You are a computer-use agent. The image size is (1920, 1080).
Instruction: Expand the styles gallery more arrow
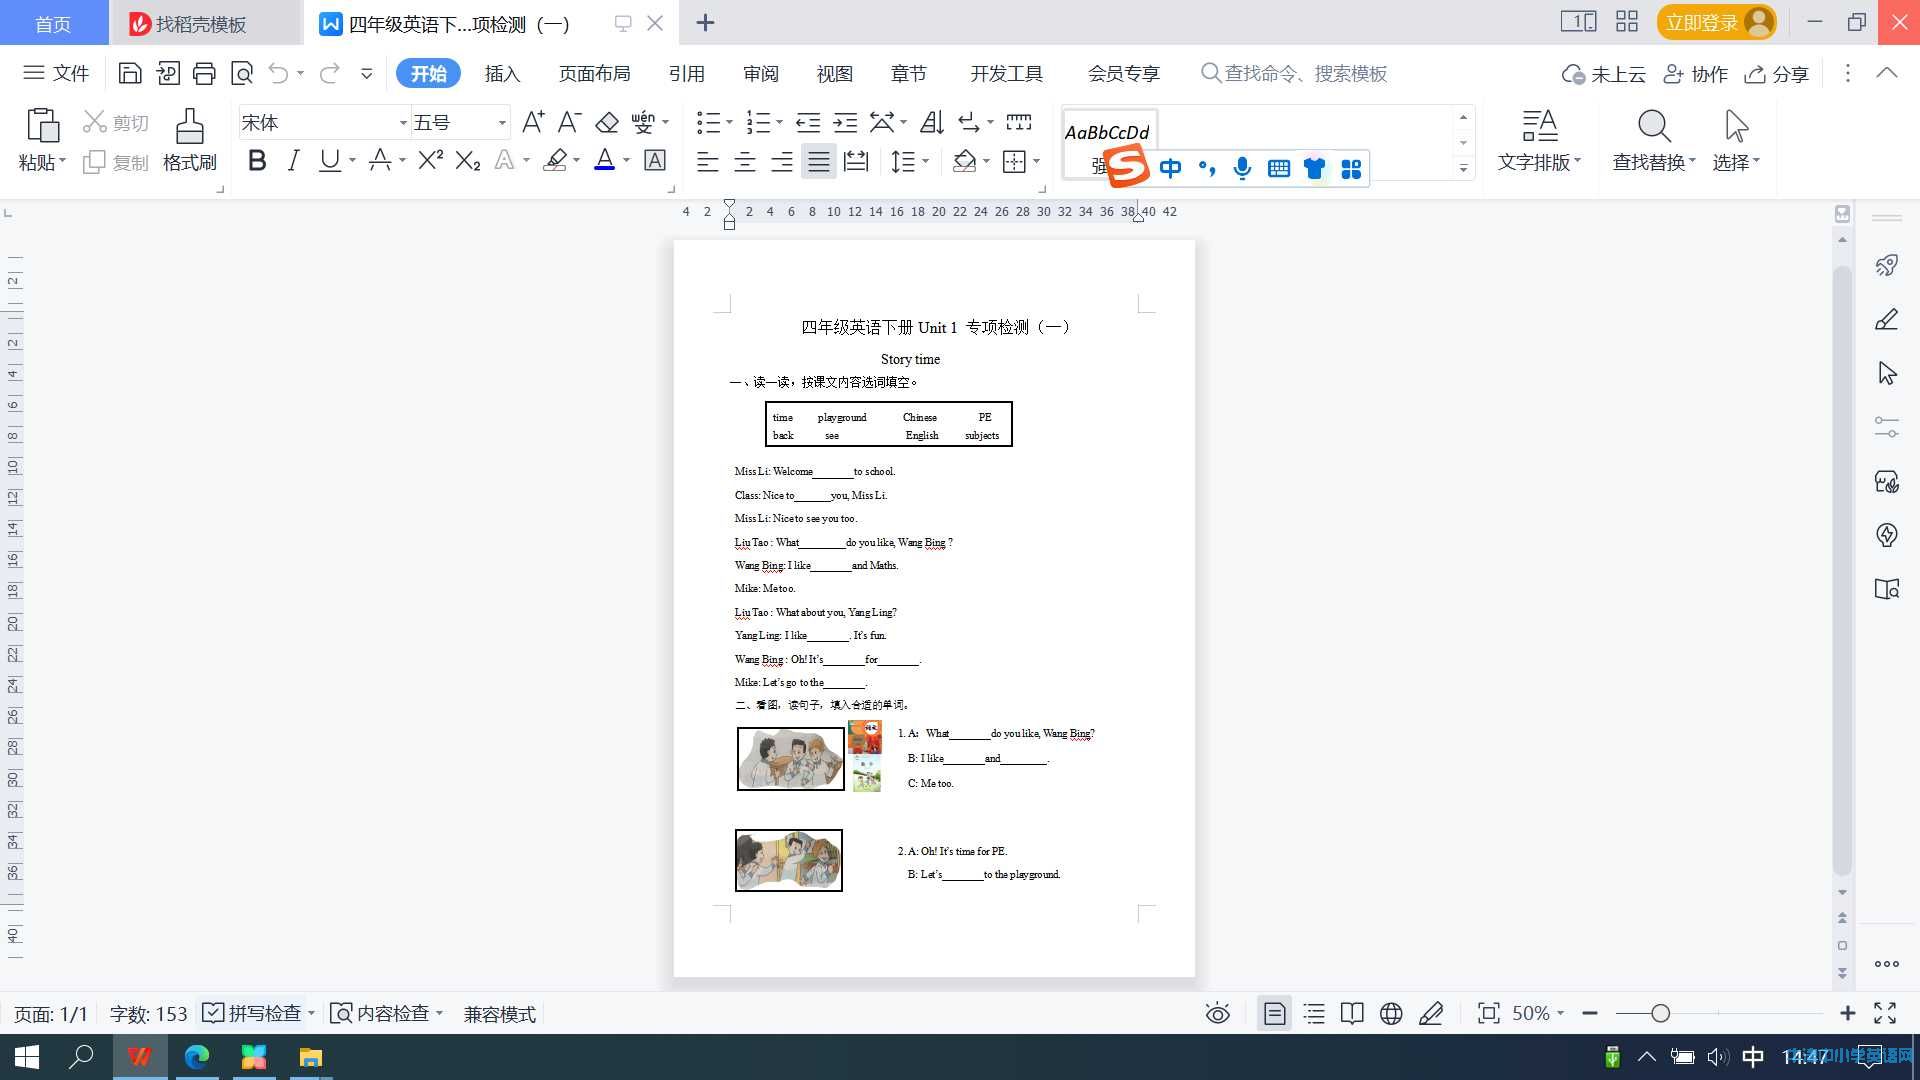pyautogui.click(x=1463, y=168)
